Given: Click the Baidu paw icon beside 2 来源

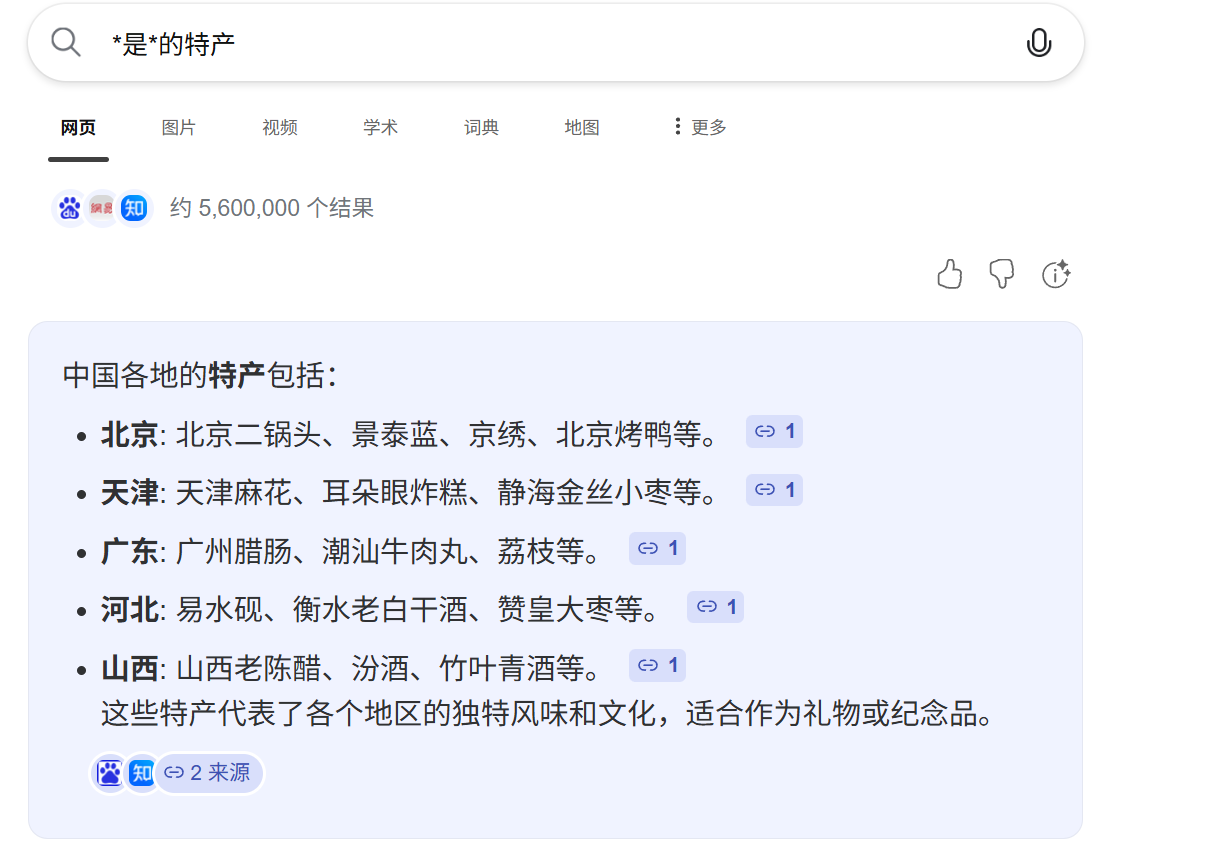Looking at the screenshot, I should click(x=109, y=773).
